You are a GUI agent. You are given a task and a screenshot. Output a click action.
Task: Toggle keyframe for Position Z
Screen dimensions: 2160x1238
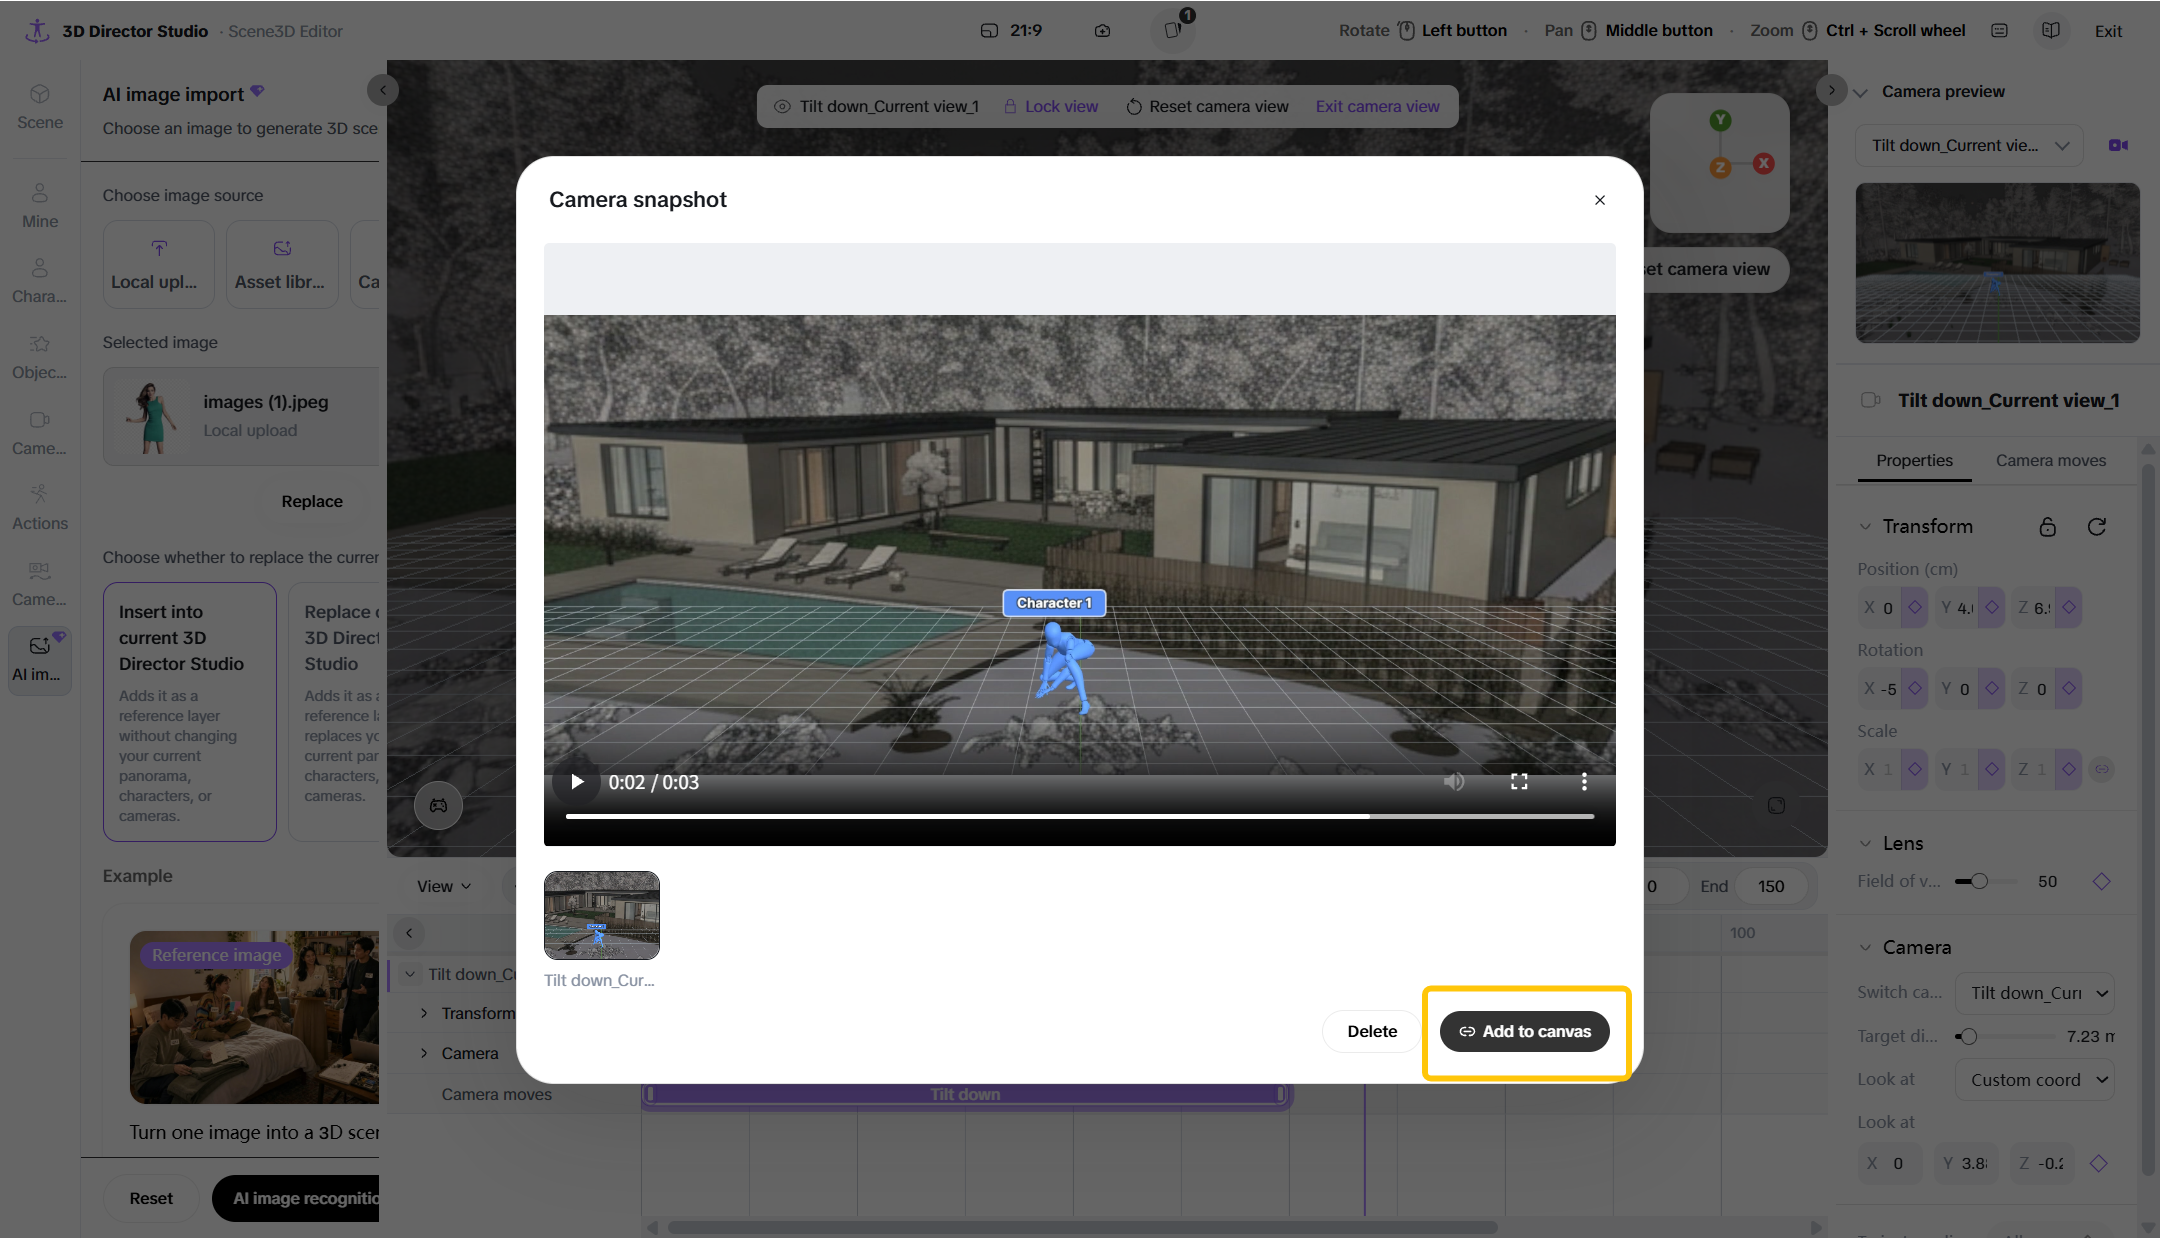[x=2069, y=607]
